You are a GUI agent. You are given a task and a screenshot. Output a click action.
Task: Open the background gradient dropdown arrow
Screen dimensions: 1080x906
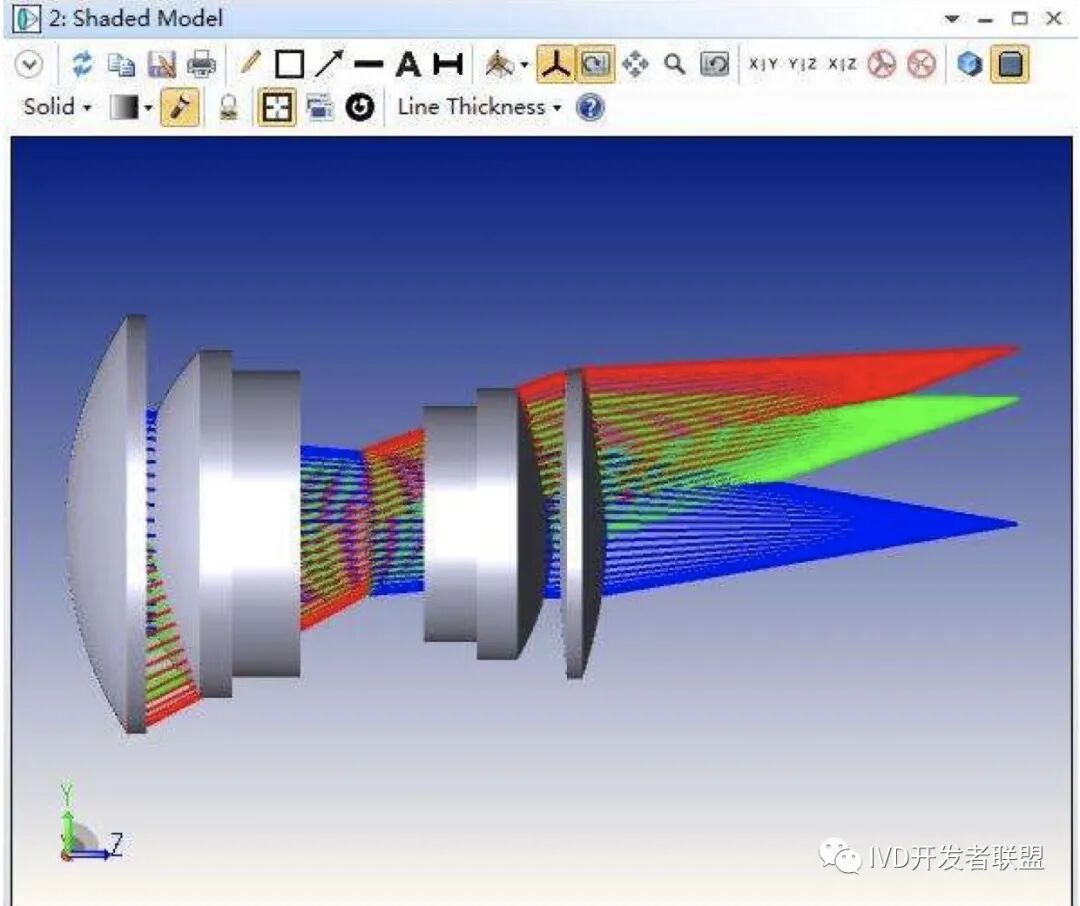[147, 108]
